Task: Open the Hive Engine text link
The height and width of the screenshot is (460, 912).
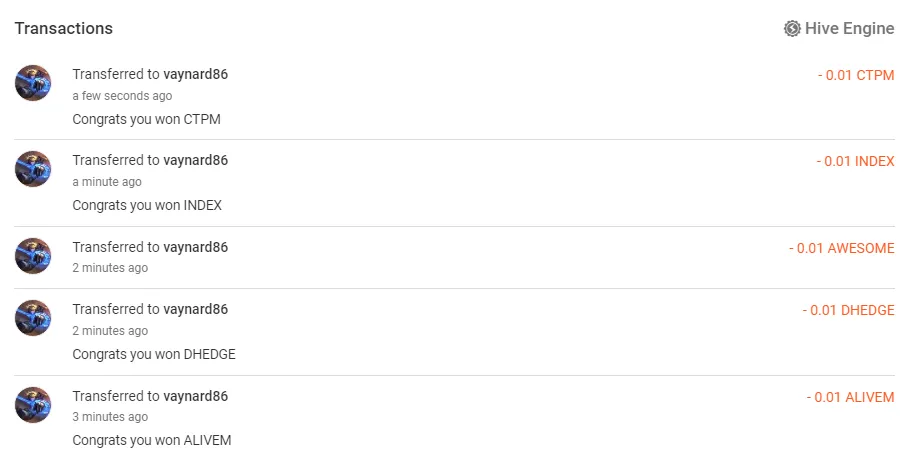Action: click(x=849, y=29)
